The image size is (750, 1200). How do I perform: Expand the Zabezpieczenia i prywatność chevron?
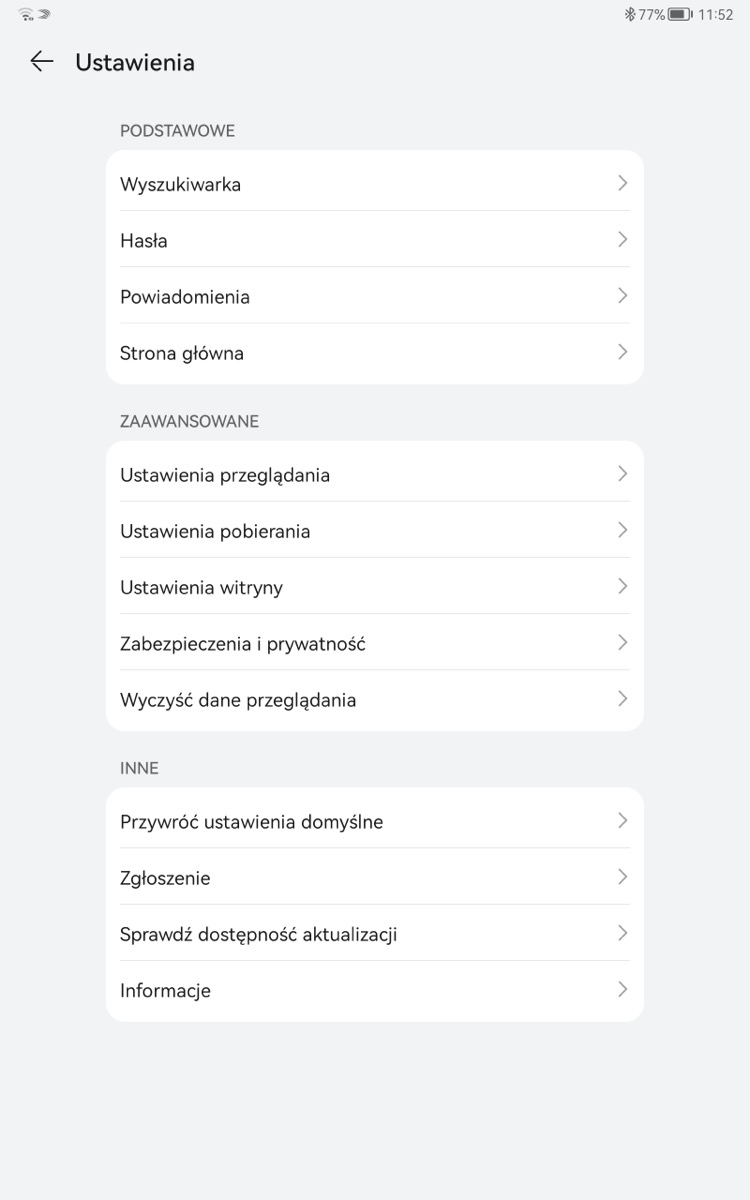(x=622, y=642)
